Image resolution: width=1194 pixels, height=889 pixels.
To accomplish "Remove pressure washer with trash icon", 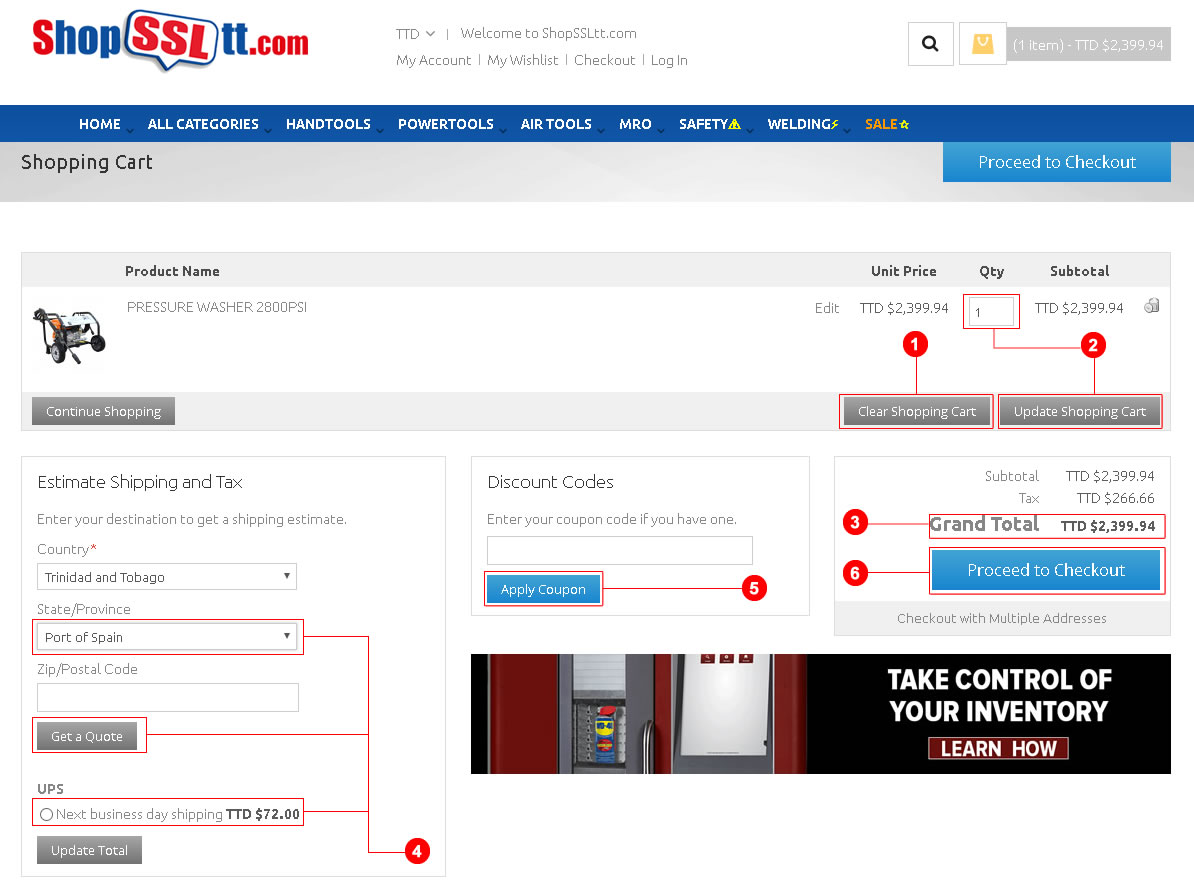I will (x=1151, y=306).
